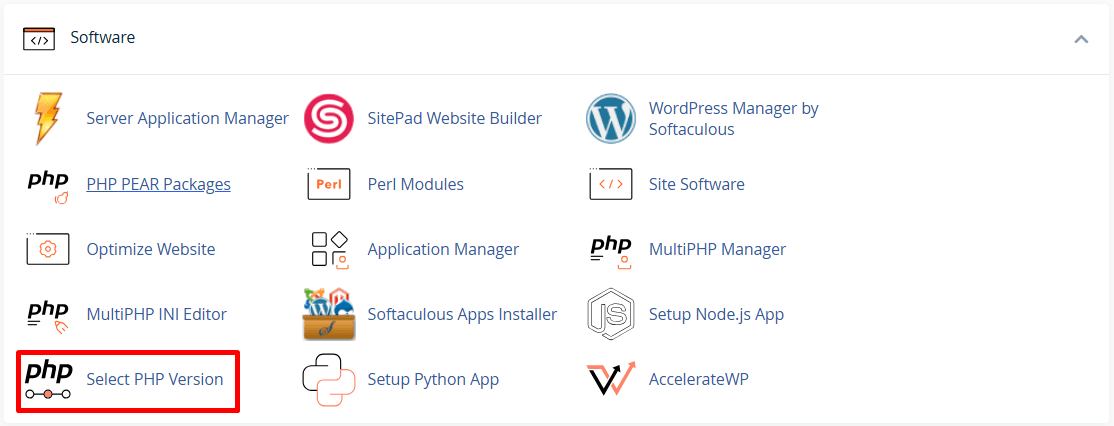Click the AccelerateWP logo icon
The width and height of the screenshot is (1114, 426).
pos(610,380)
